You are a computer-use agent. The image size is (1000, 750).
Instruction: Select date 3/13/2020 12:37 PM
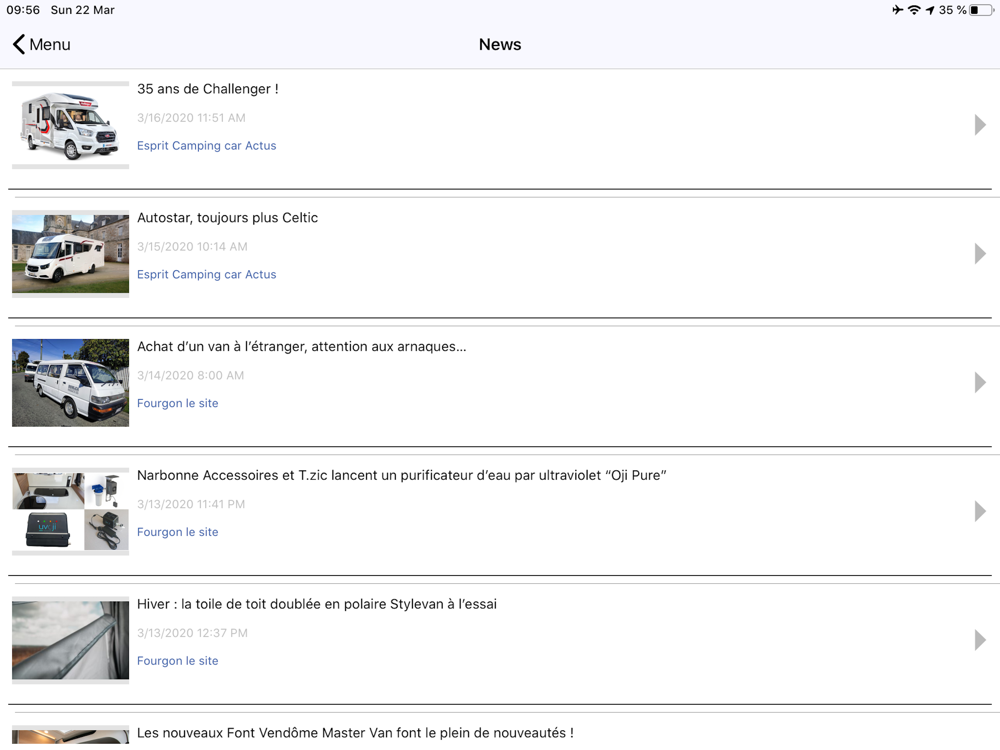(x=193, y=633)
